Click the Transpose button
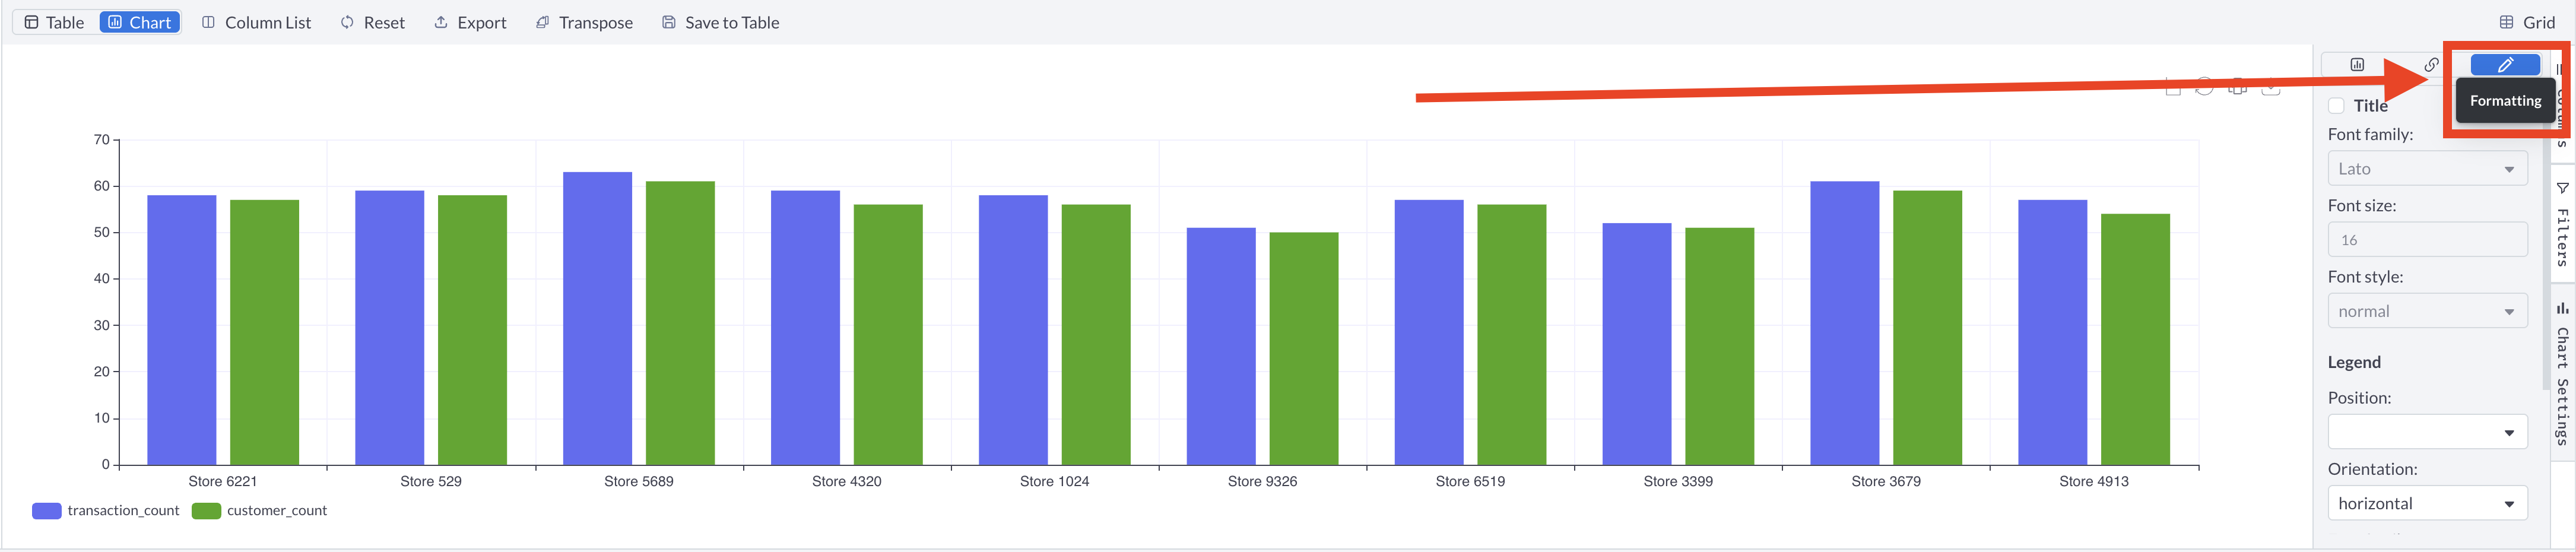The height and width of the screenshot is (552, 2576). coord(584,22)
